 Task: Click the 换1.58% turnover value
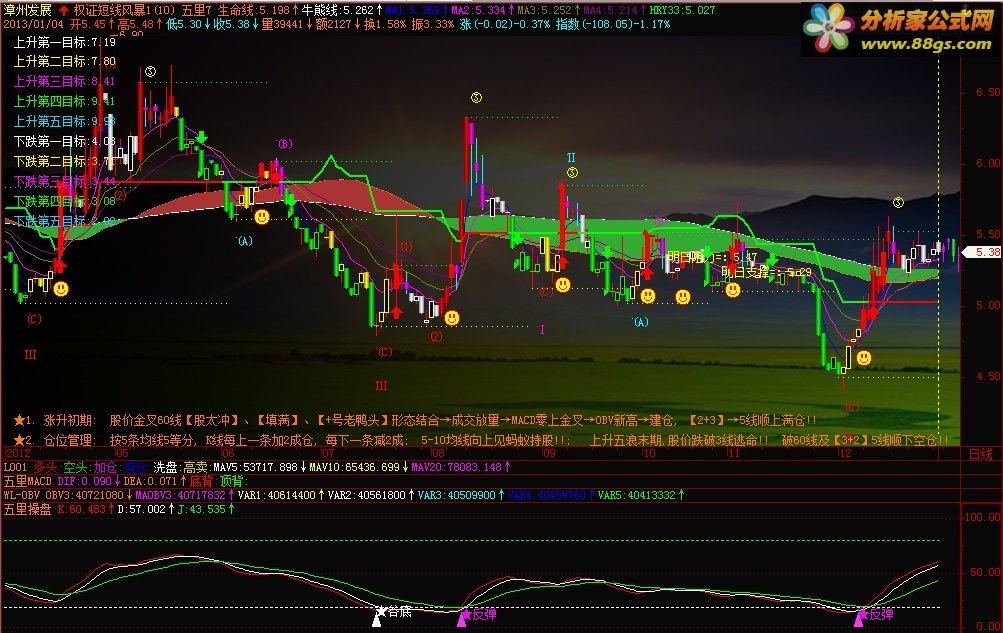coord(385,24)
